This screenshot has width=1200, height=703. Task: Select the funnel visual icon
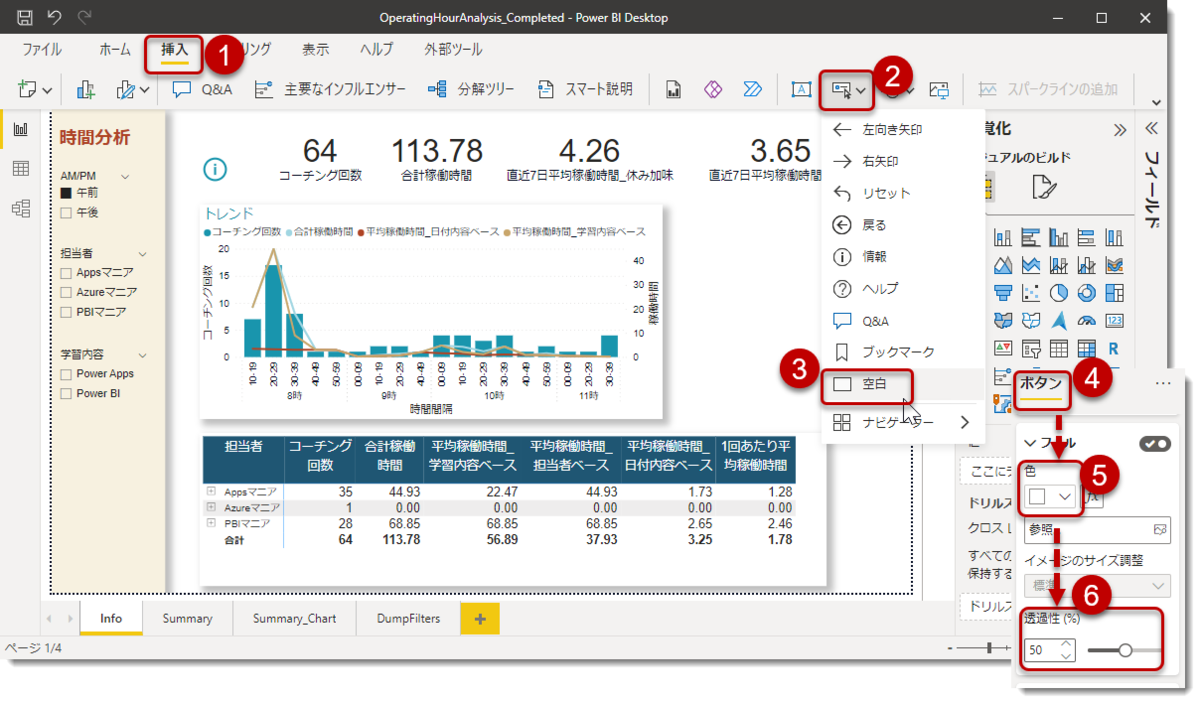pos(1003,293)
